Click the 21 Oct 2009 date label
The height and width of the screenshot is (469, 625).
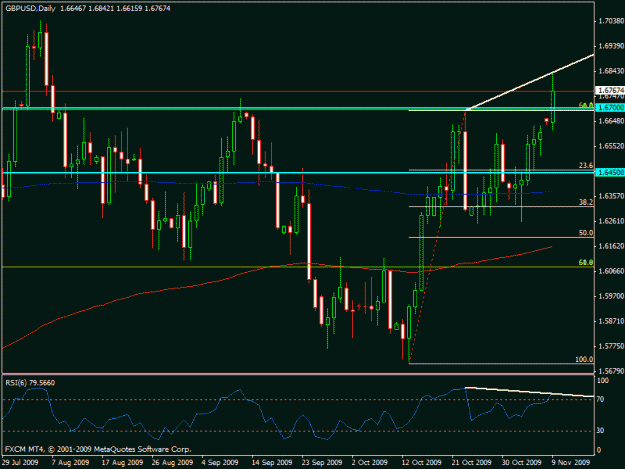tap(471, 462)
